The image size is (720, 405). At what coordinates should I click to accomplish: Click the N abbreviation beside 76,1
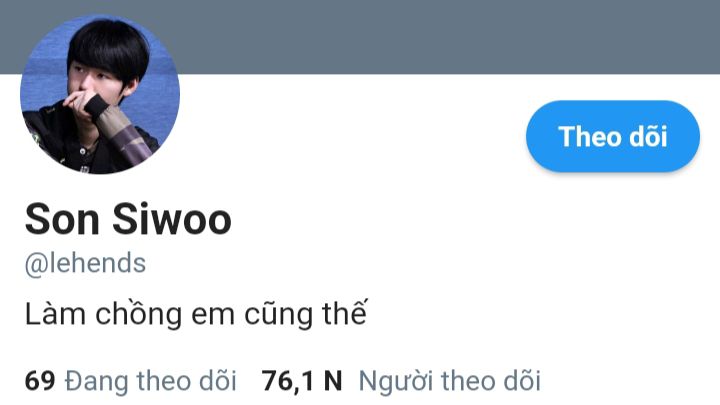[x=333, y=381]
